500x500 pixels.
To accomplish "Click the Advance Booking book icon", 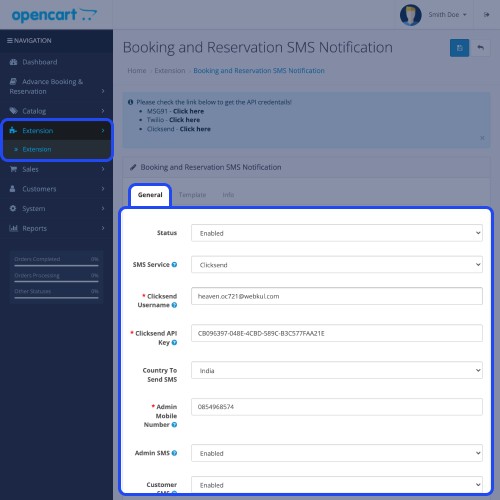I will [x=13, y=81].
